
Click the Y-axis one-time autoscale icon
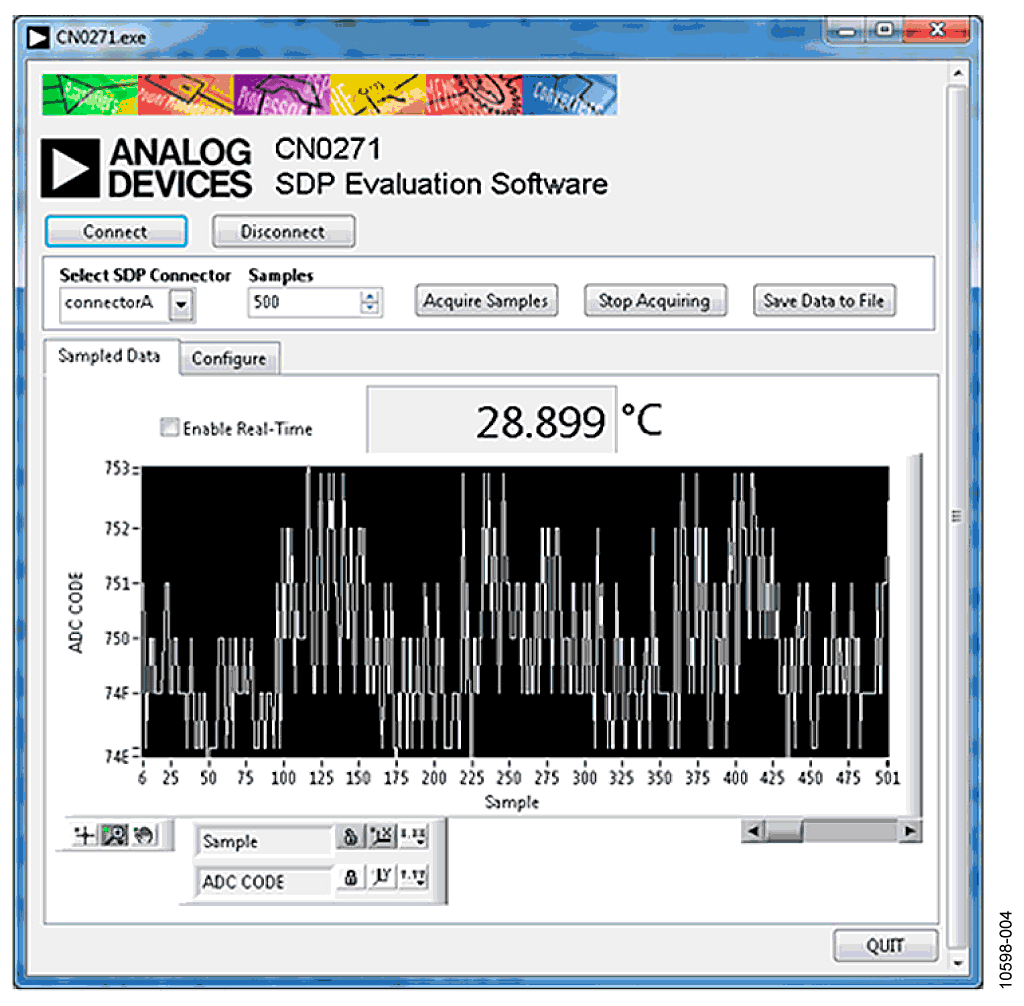(x=382, y=877)
